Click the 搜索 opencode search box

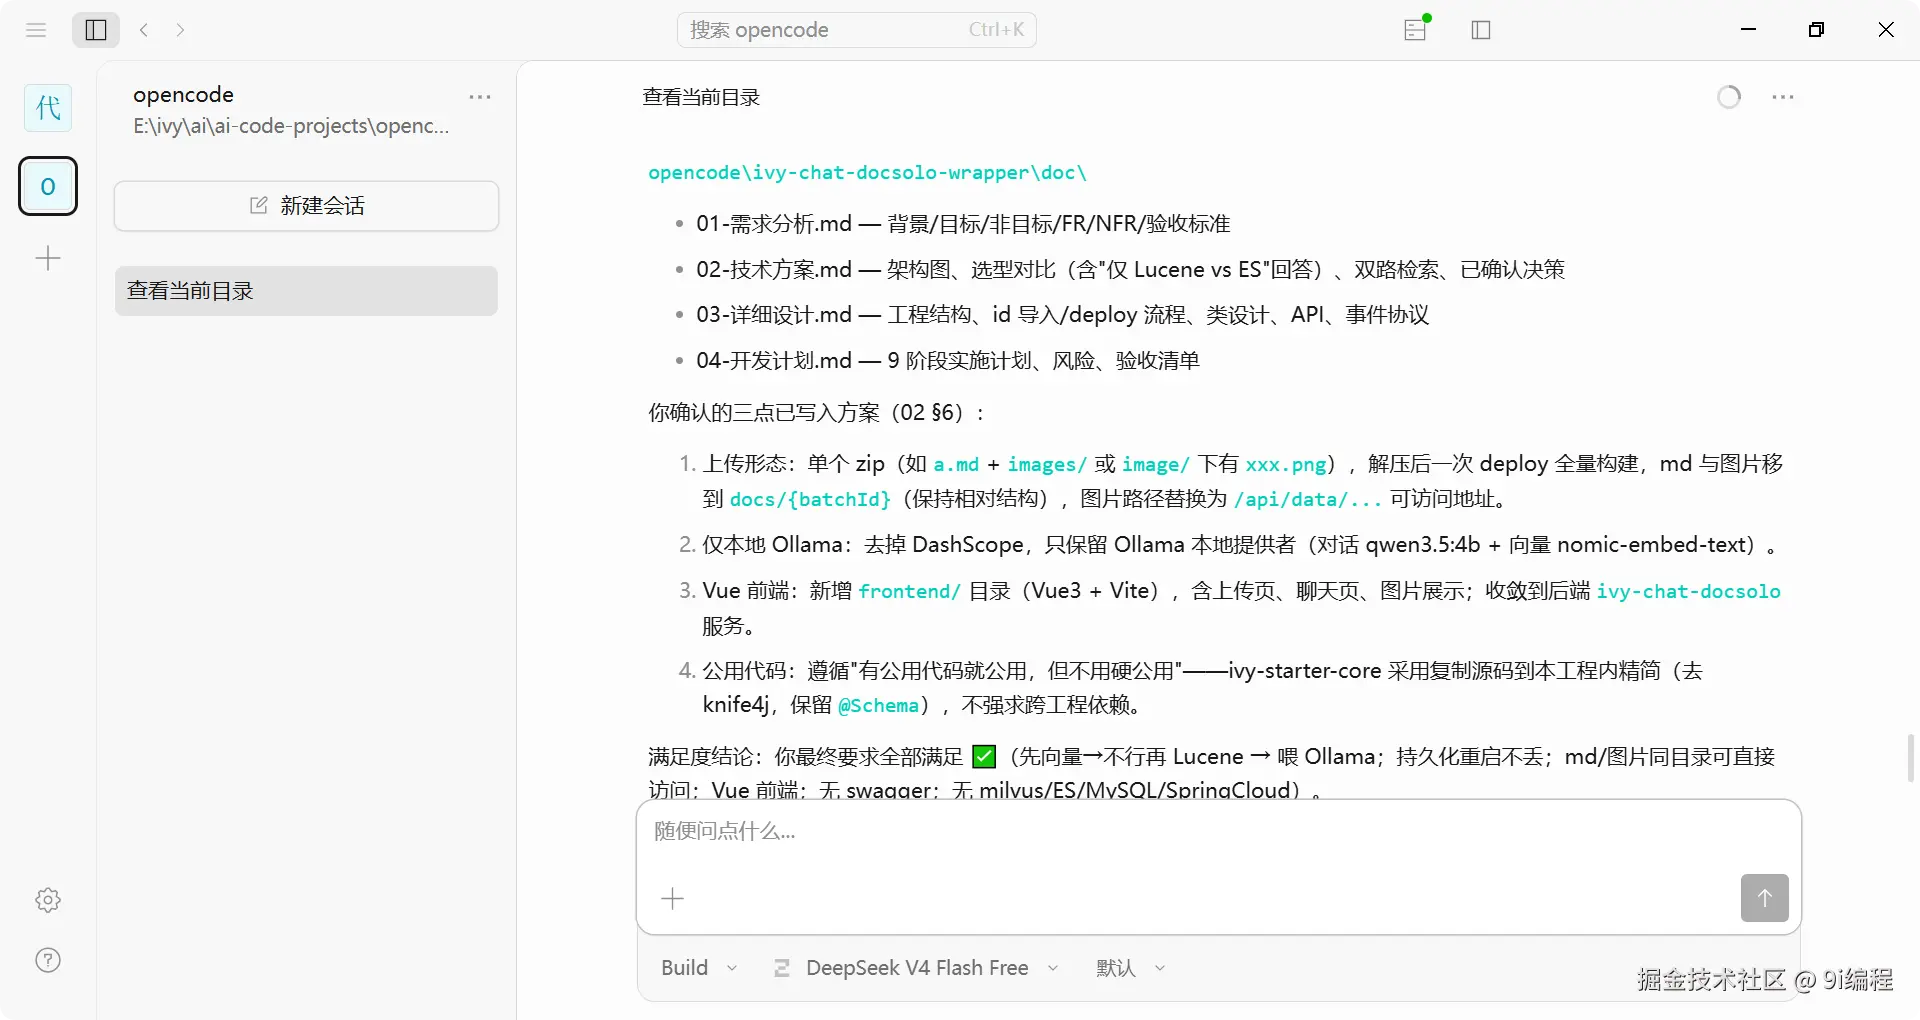[x=857, y=30]
